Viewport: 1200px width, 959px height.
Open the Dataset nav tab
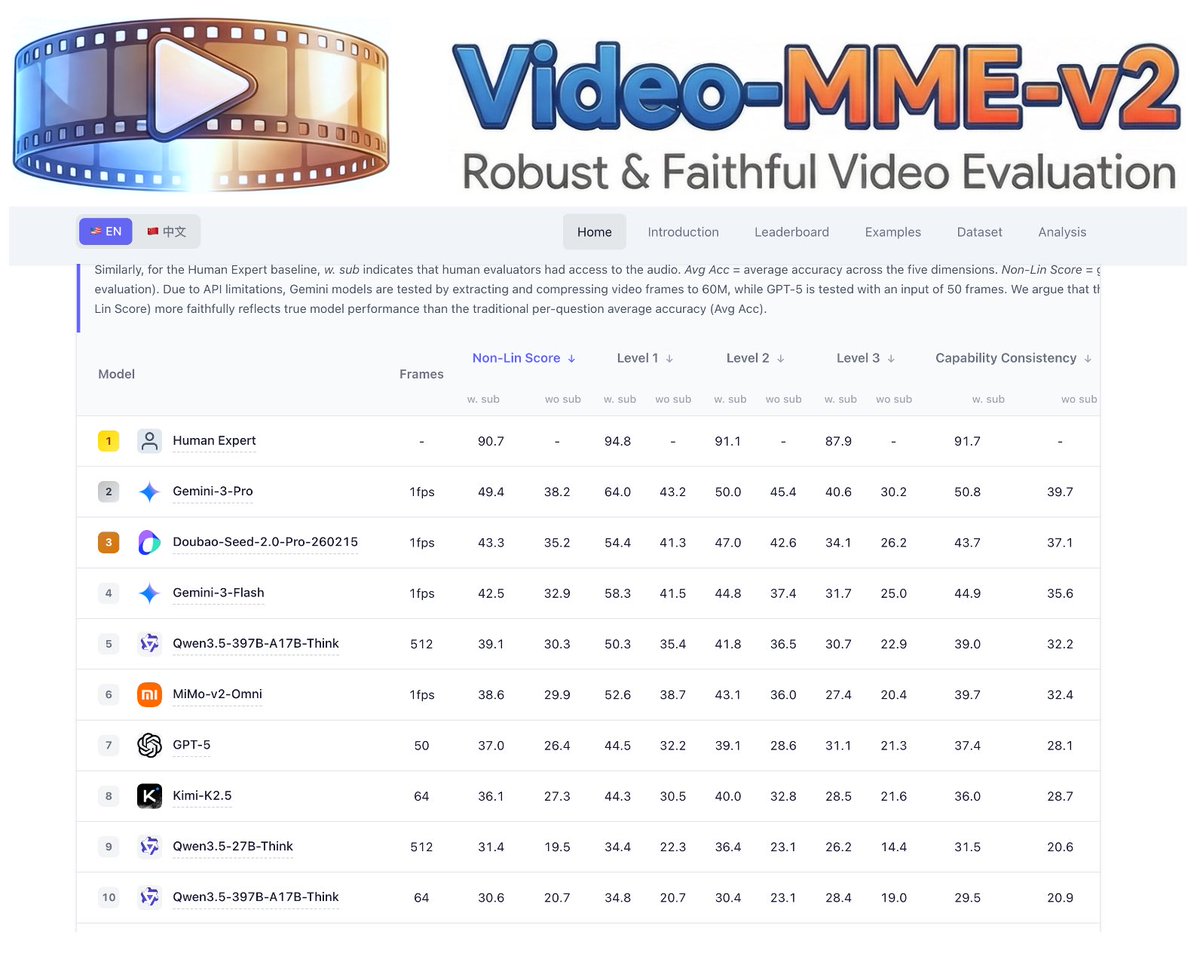click(979, 232)
